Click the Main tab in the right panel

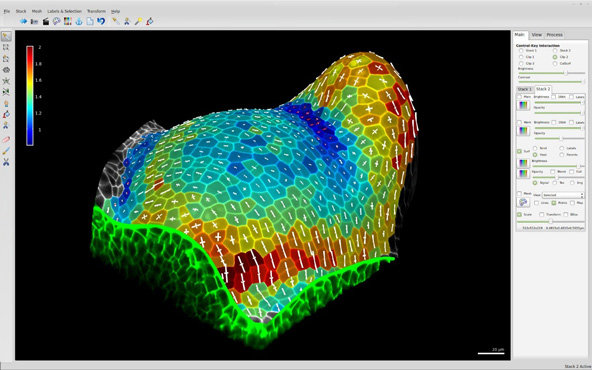click(520, 35)
